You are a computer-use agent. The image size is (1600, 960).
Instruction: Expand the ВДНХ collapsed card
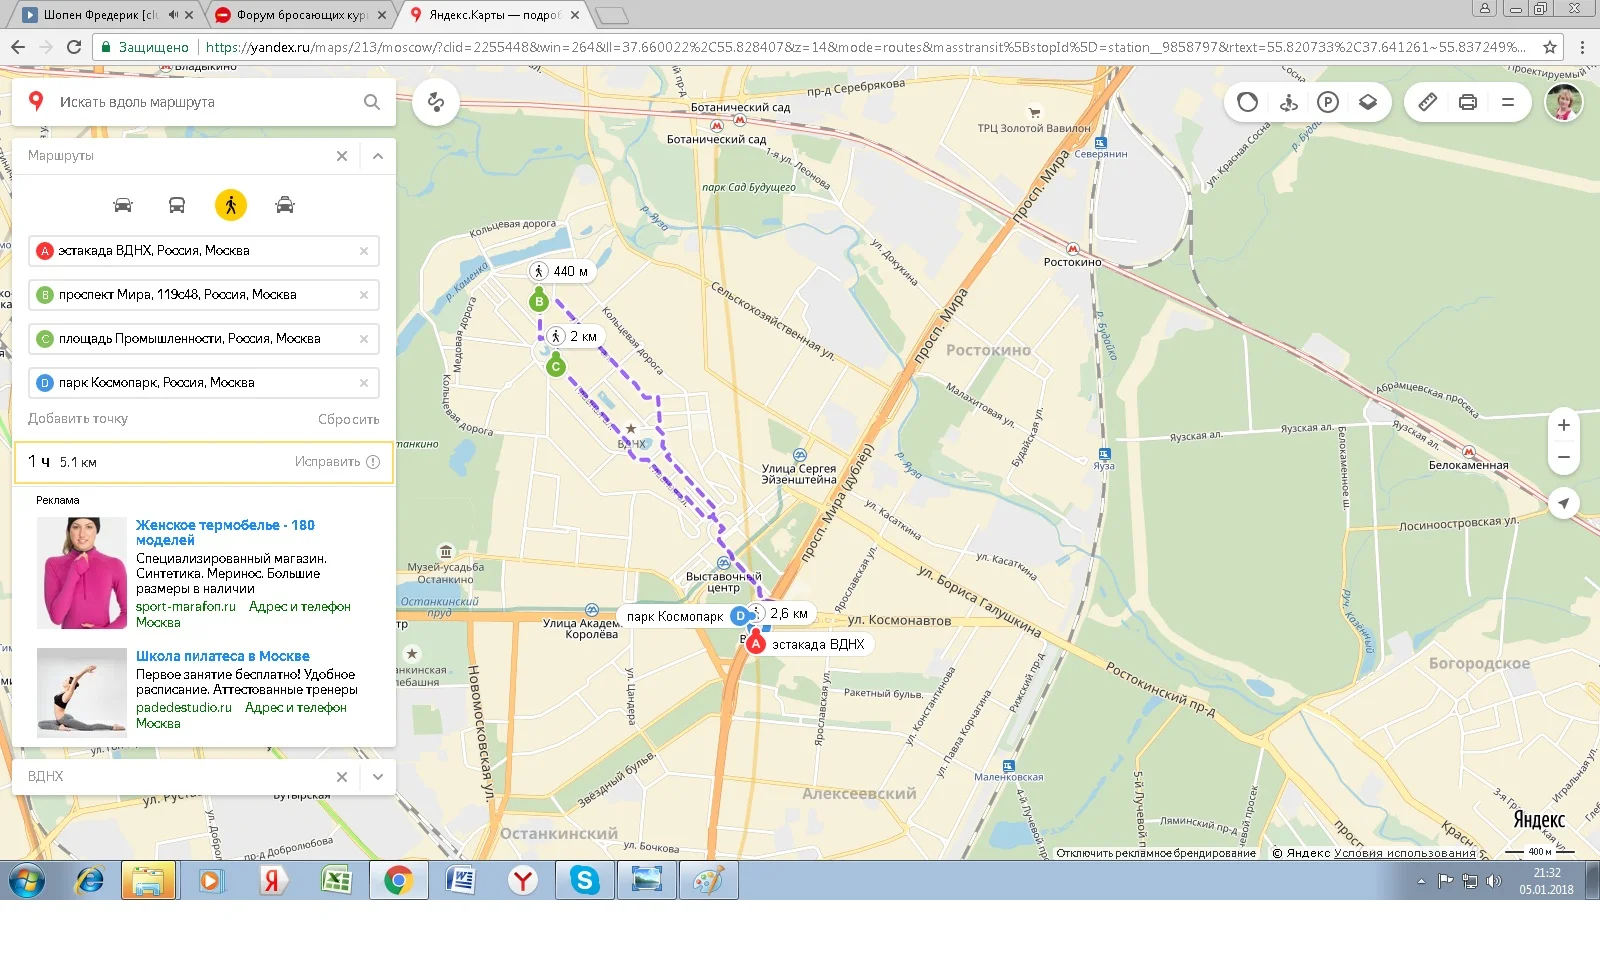click(x=378, y=777)
